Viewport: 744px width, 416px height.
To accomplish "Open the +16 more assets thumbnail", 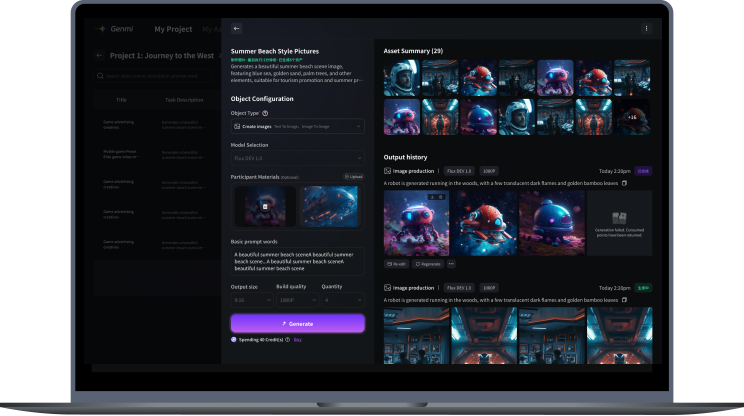I will tap(631, 116).
